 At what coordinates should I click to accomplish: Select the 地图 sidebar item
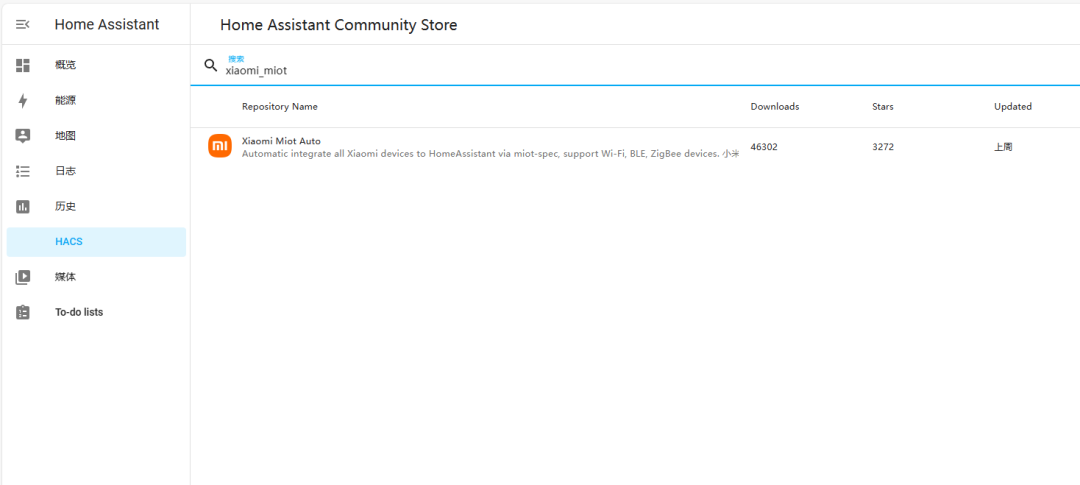96,136
